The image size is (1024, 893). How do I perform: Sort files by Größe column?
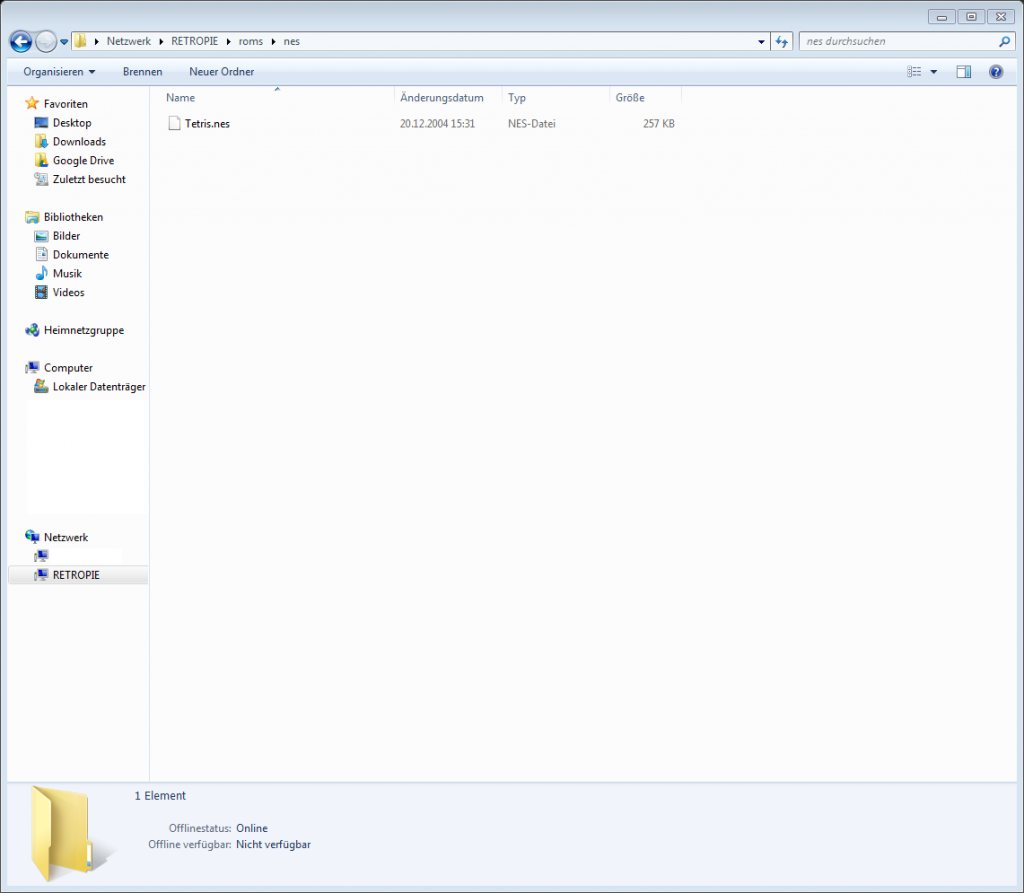(x=630, y=98)
